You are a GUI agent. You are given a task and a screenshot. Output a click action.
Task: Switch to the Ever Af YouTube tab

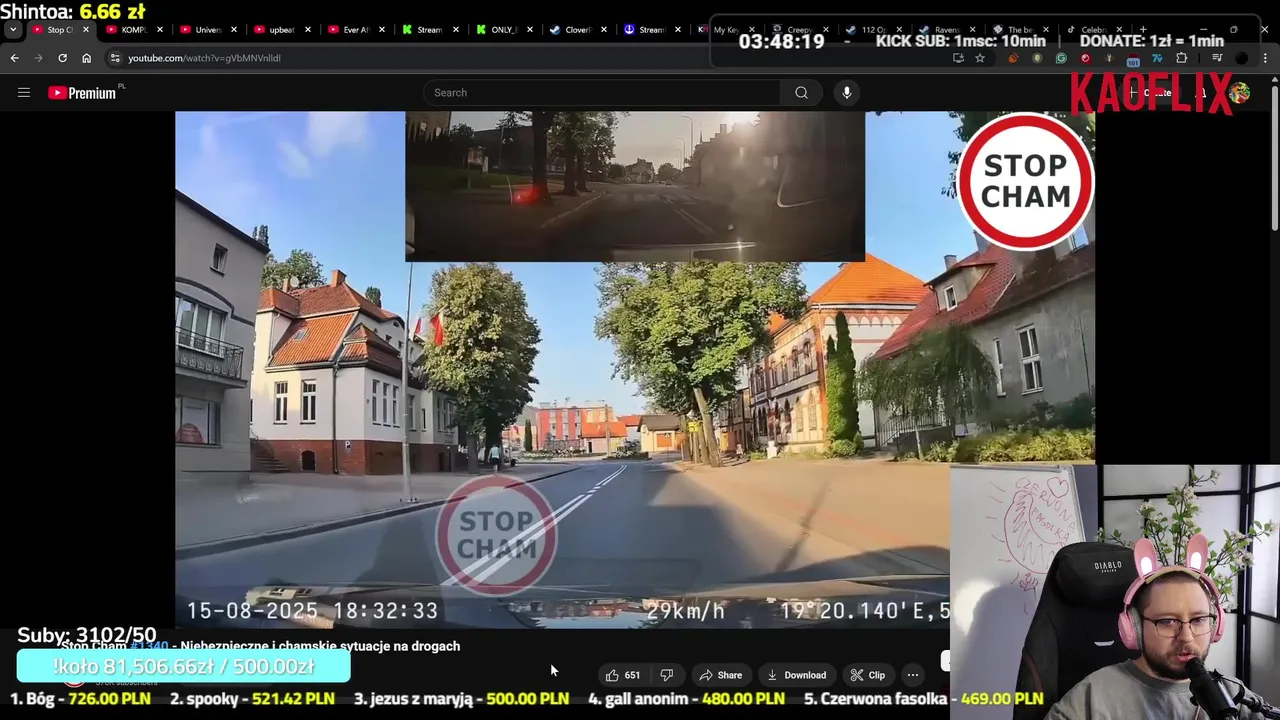(356, 30)
